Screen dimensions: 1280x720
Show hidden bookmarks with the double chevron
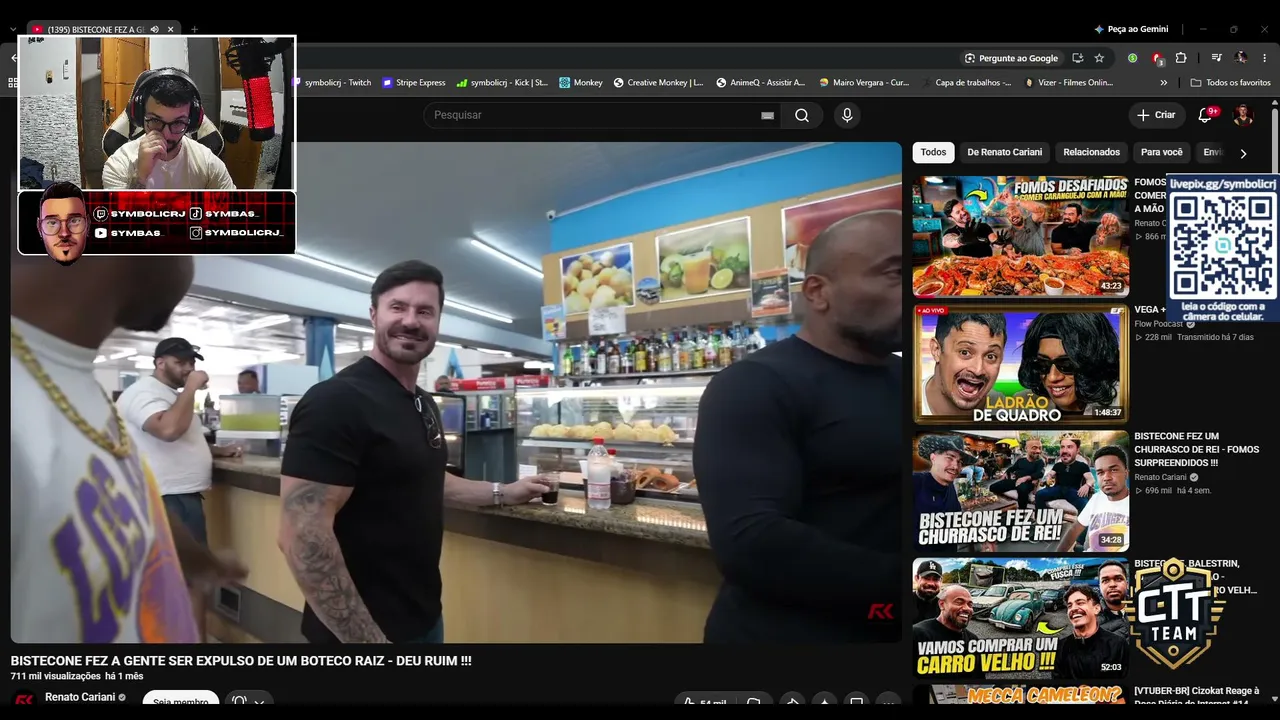[x=1163, y=83]
